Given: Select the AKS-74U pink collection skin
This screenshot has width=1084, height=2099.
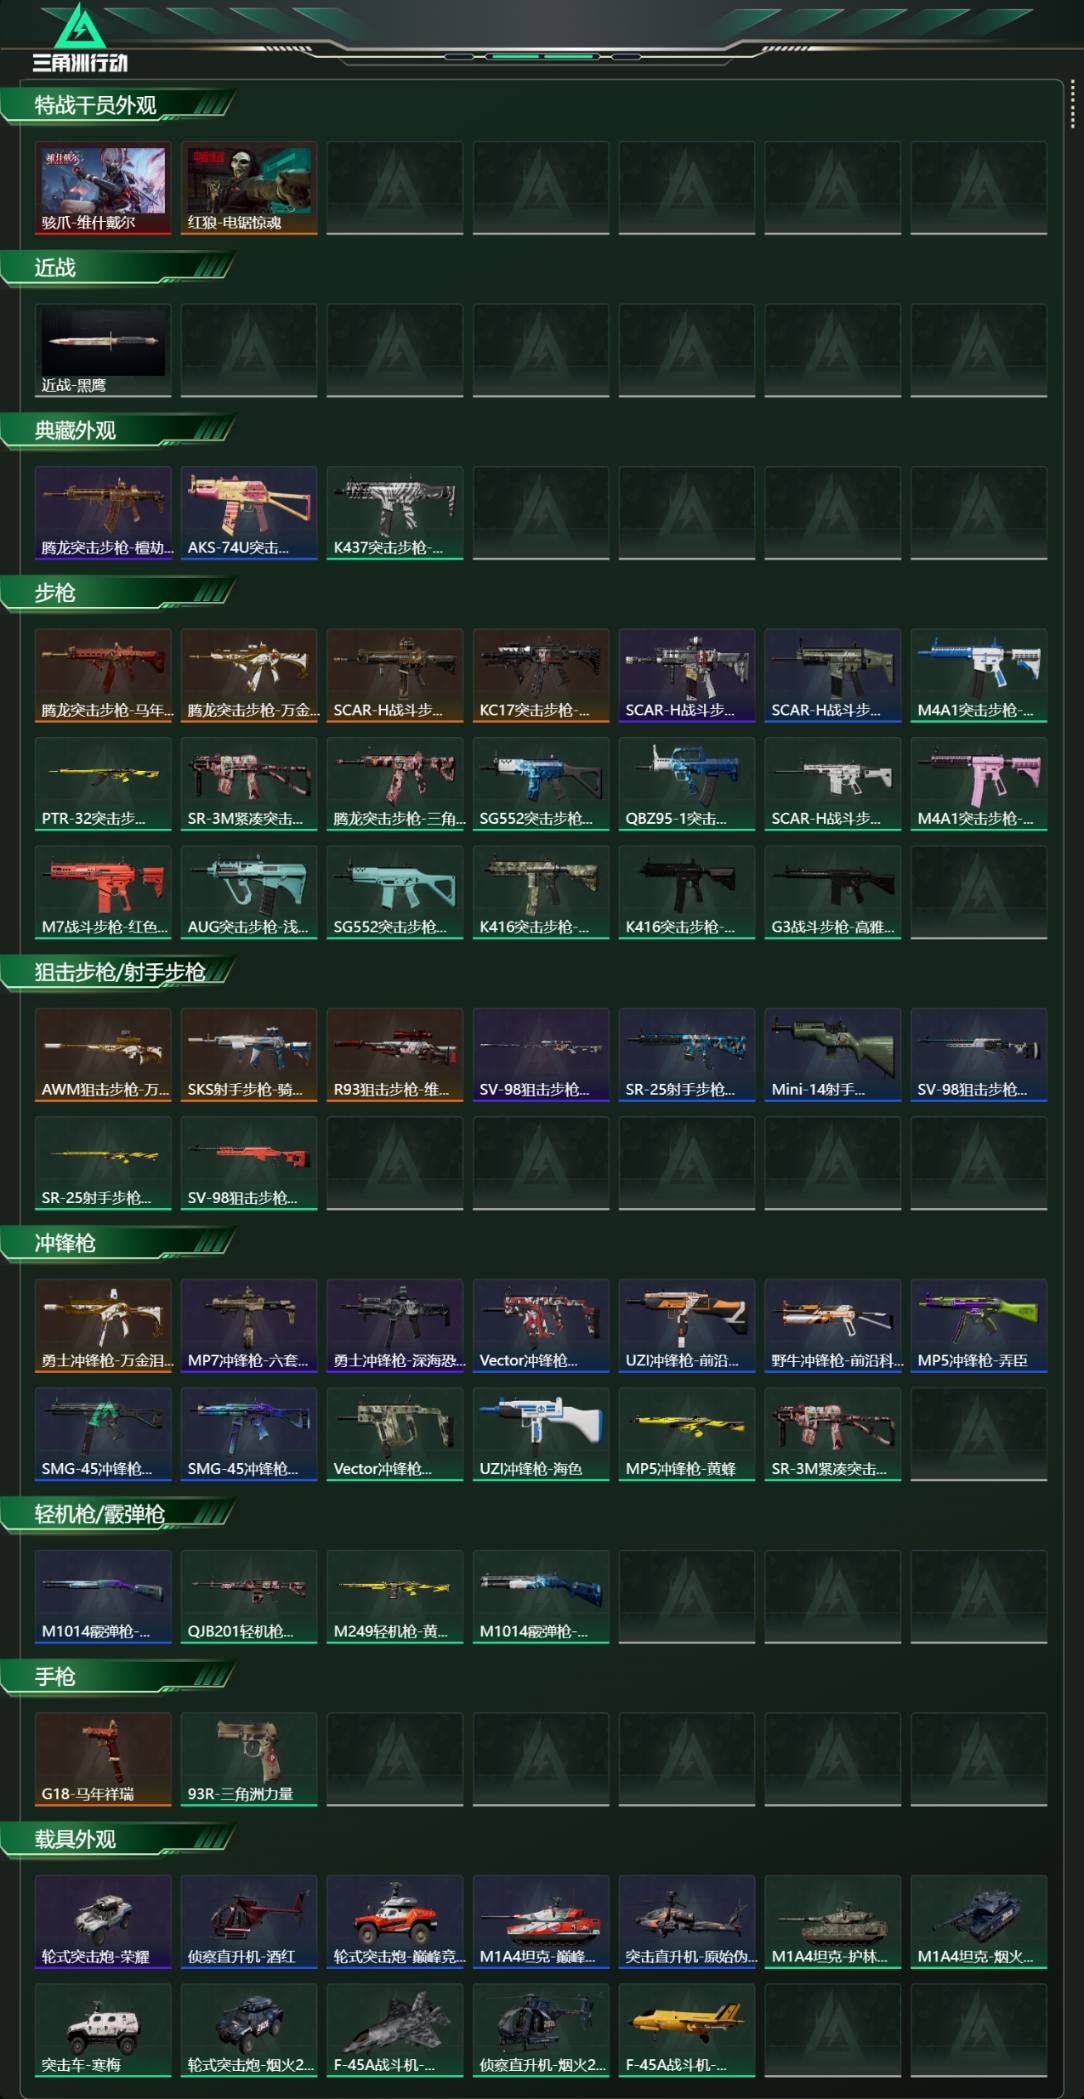Looking at the screenshot, I should pos(249,513).
